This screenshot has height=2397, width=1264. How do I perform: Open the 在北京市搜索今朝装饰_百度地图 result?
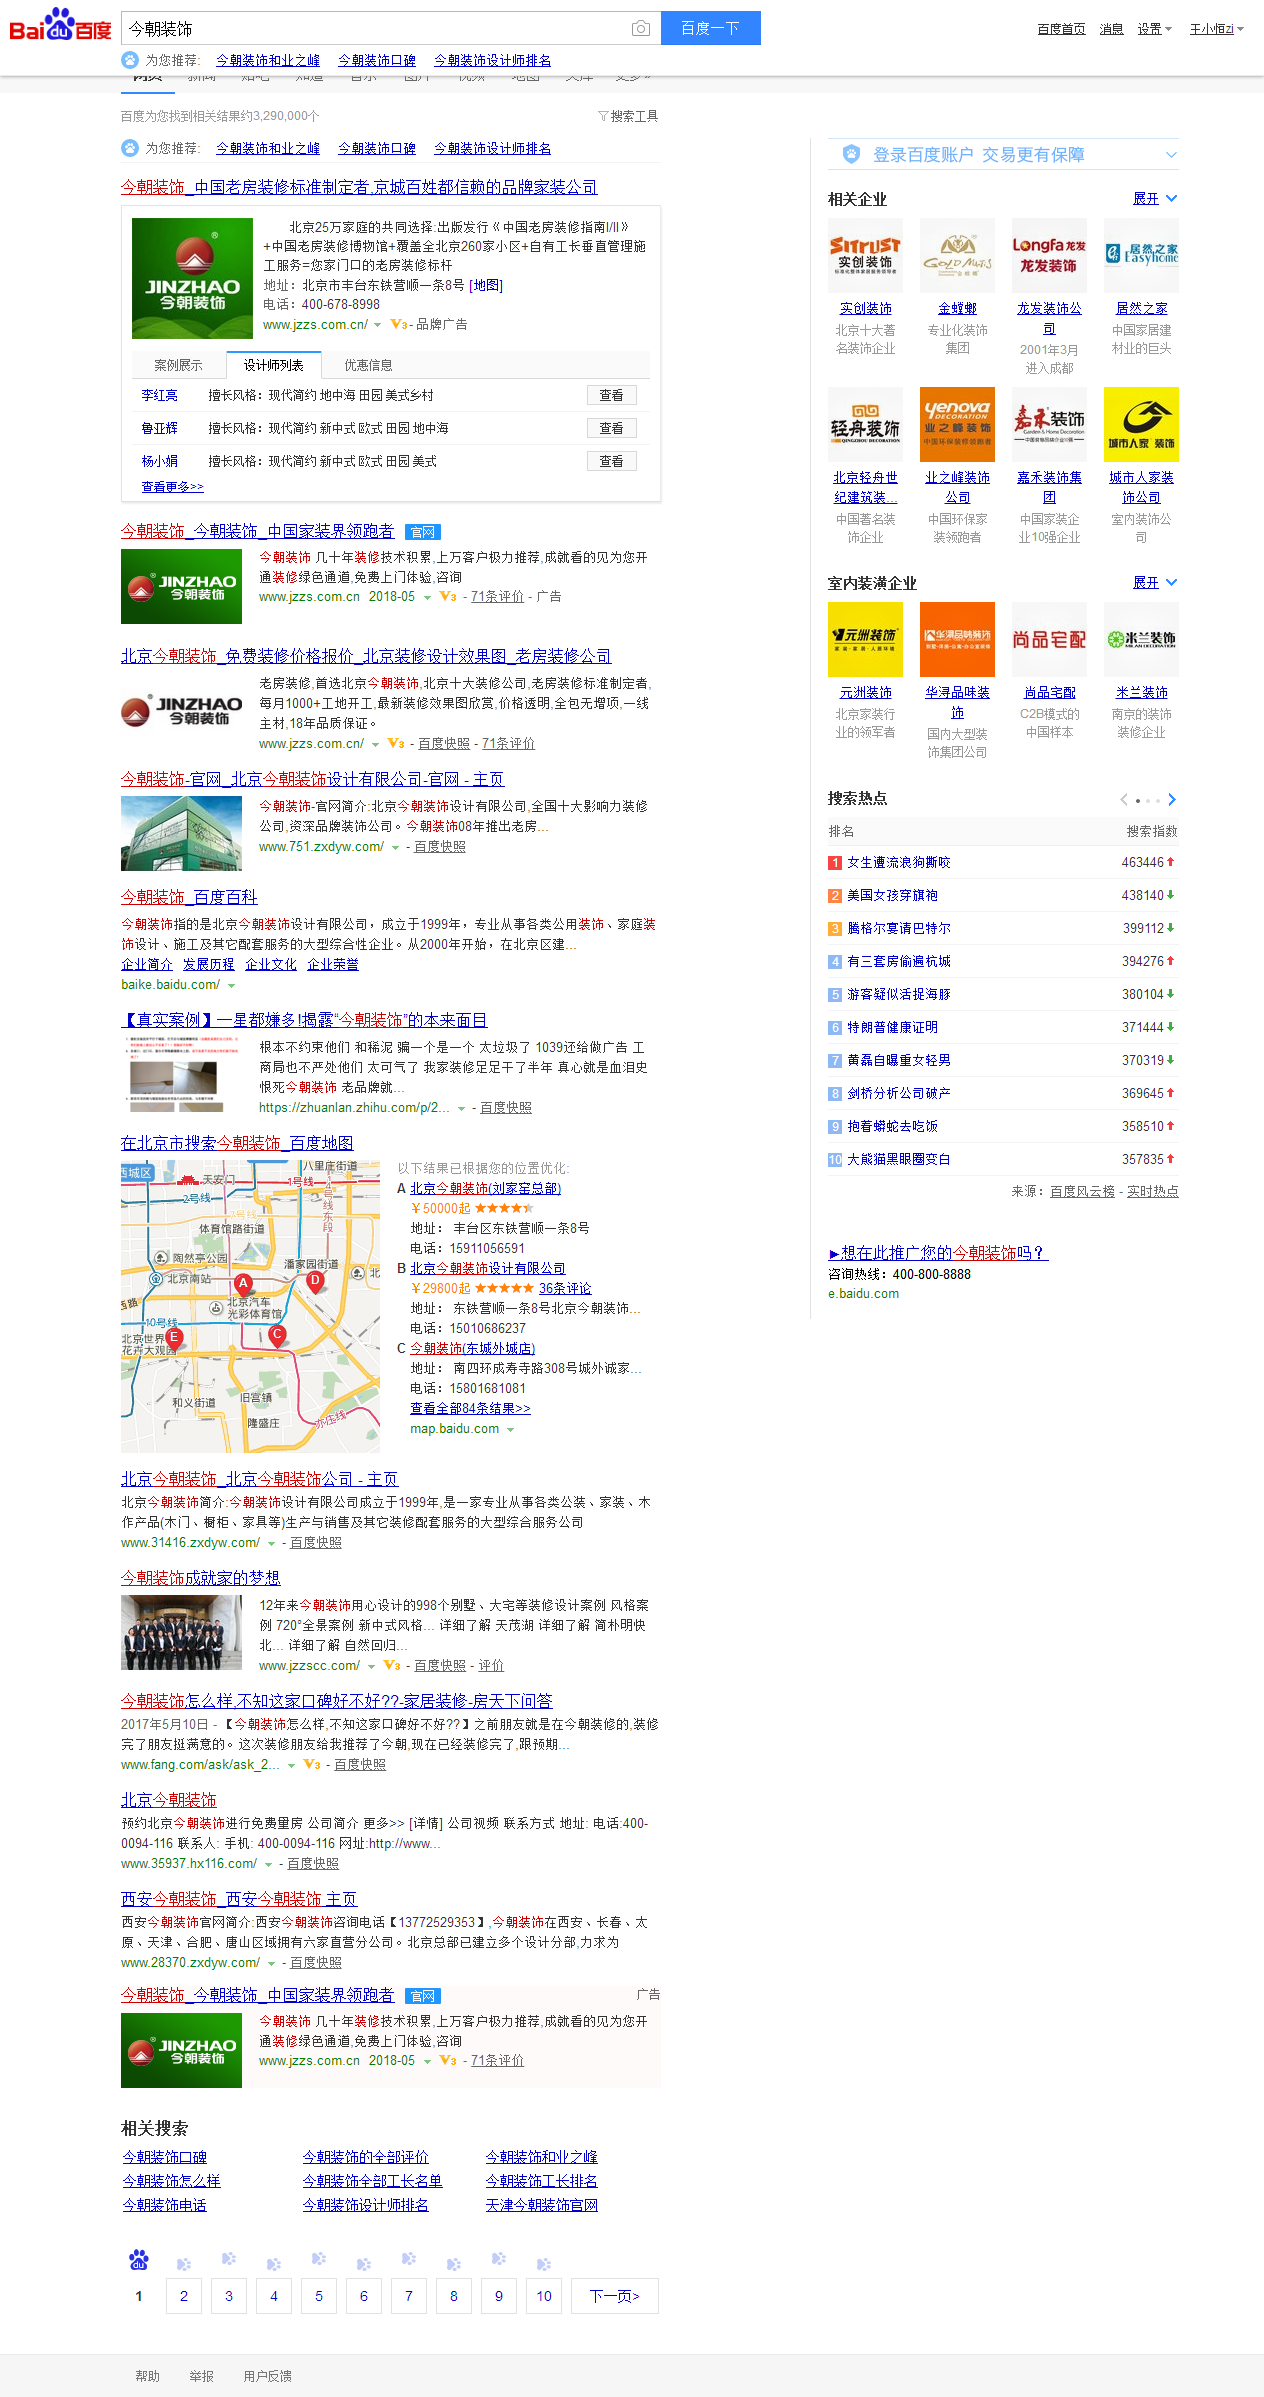pyautogui.click(x=237, y=1143)
